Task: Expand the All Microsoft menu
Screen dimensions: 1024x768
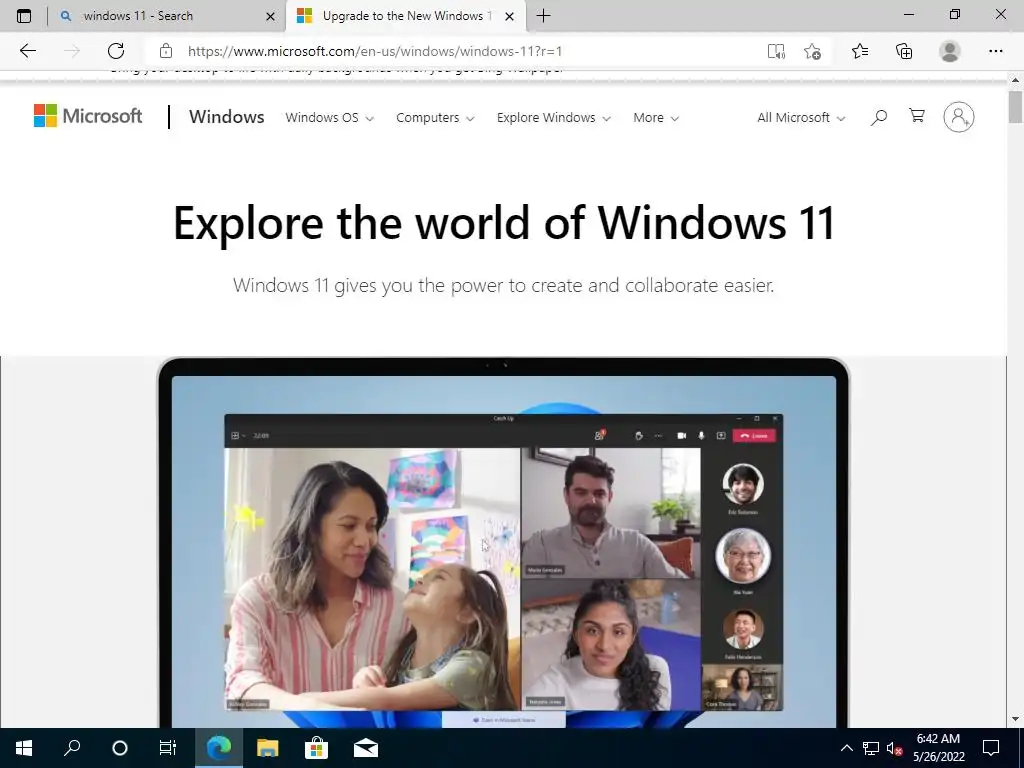Action: tap(801, 118)
